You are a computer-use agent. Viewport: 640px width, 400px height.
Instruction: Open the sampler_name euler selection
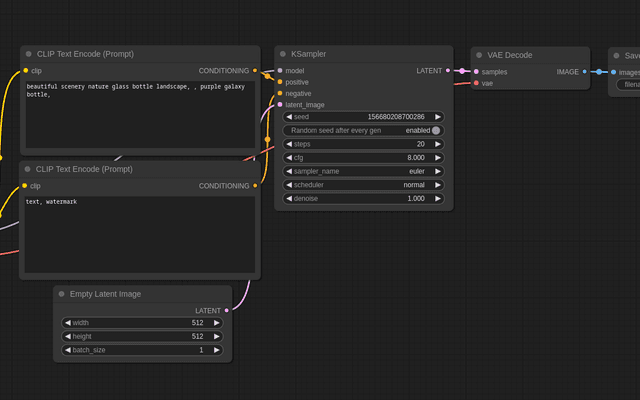(x=363, y=171)
